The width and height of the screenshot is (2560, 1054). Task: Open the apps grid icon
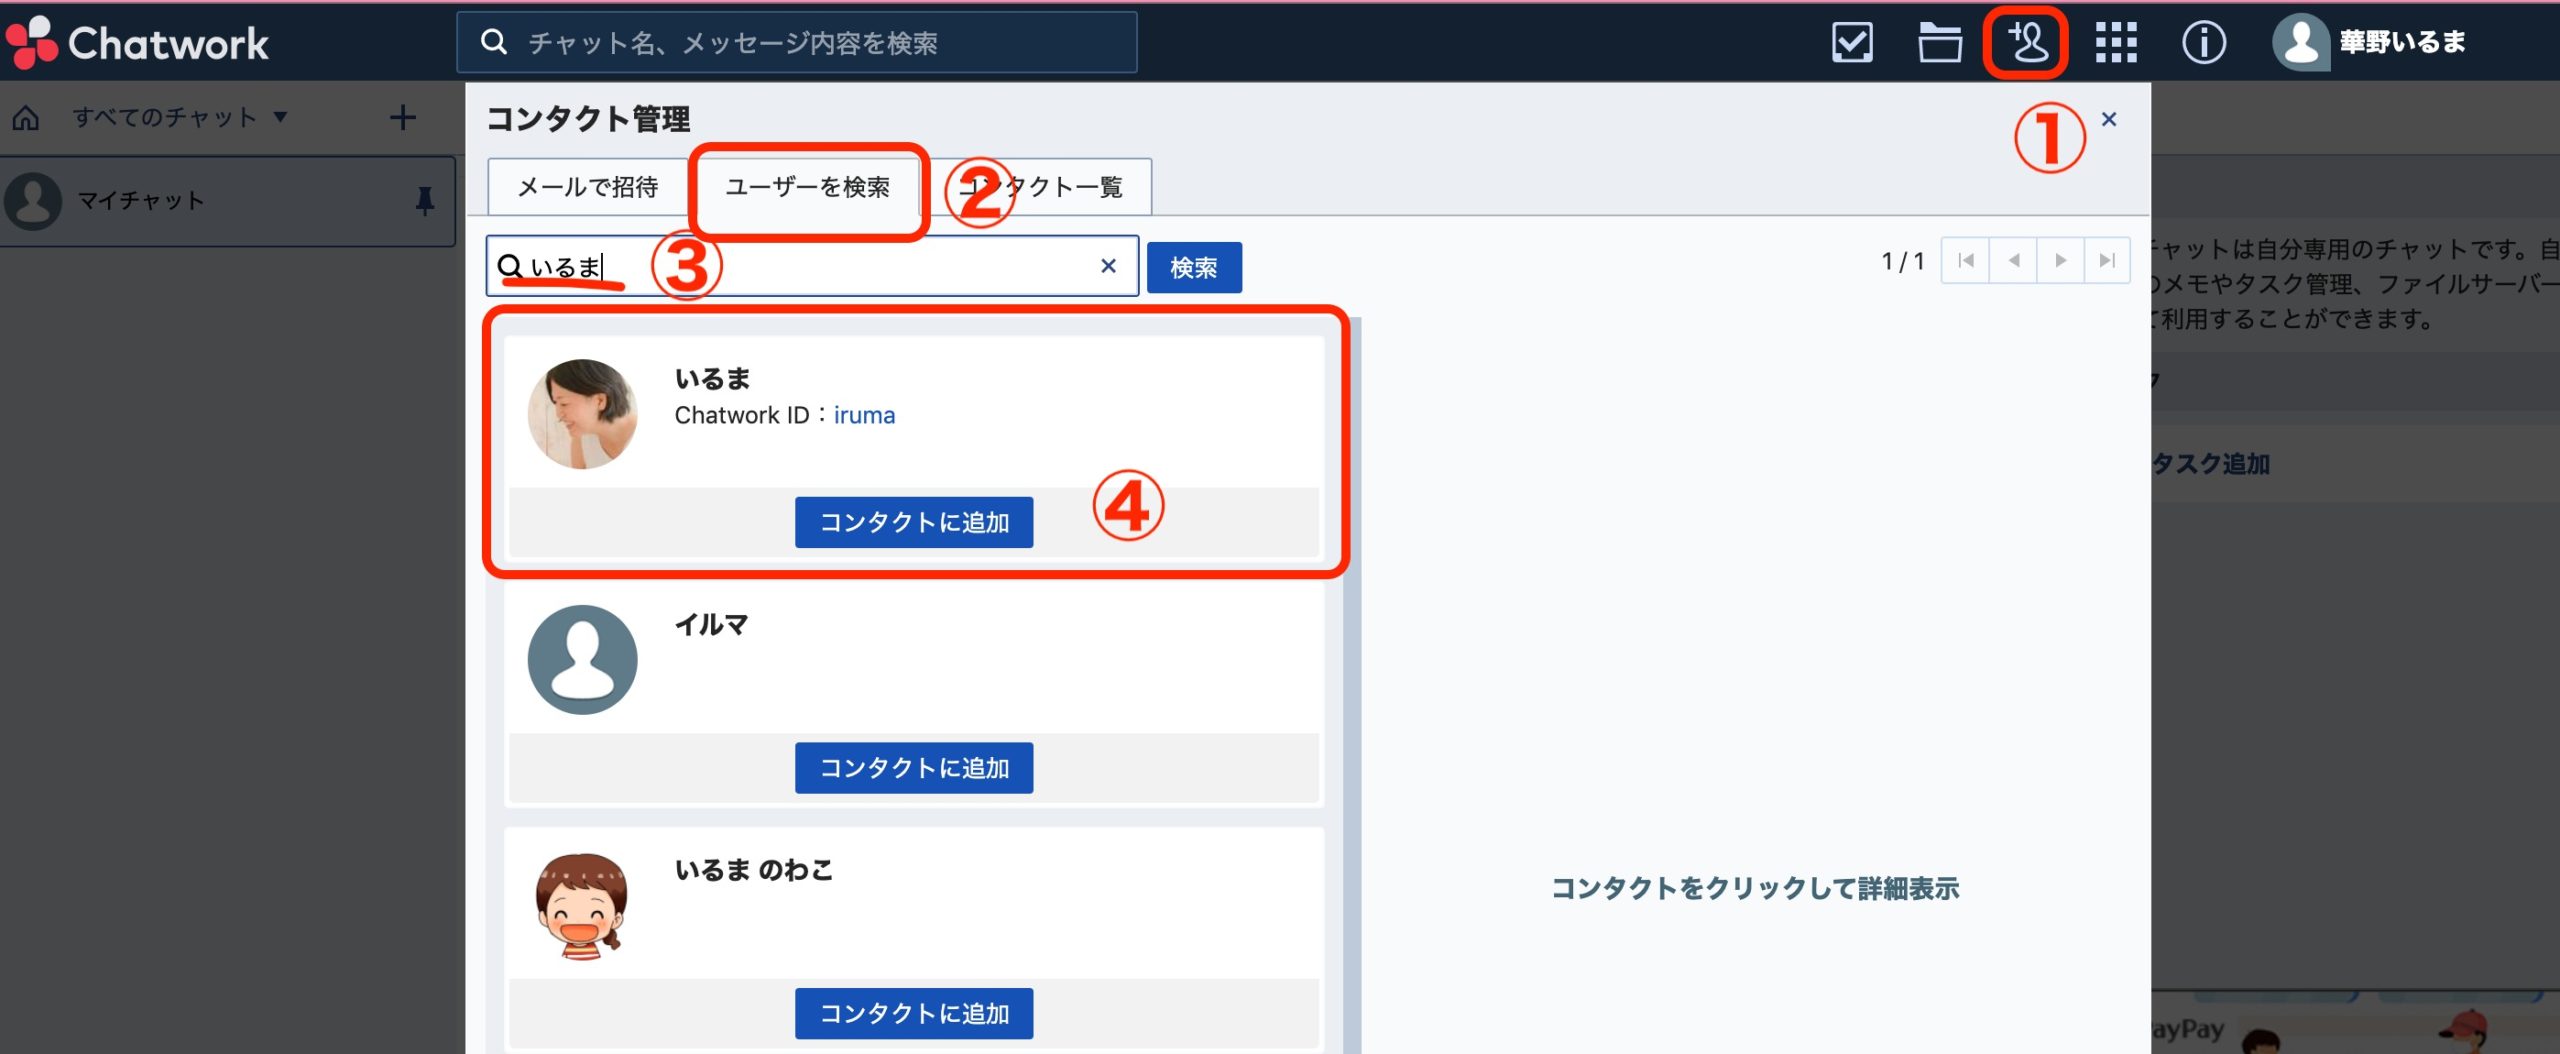(2115, 43)
